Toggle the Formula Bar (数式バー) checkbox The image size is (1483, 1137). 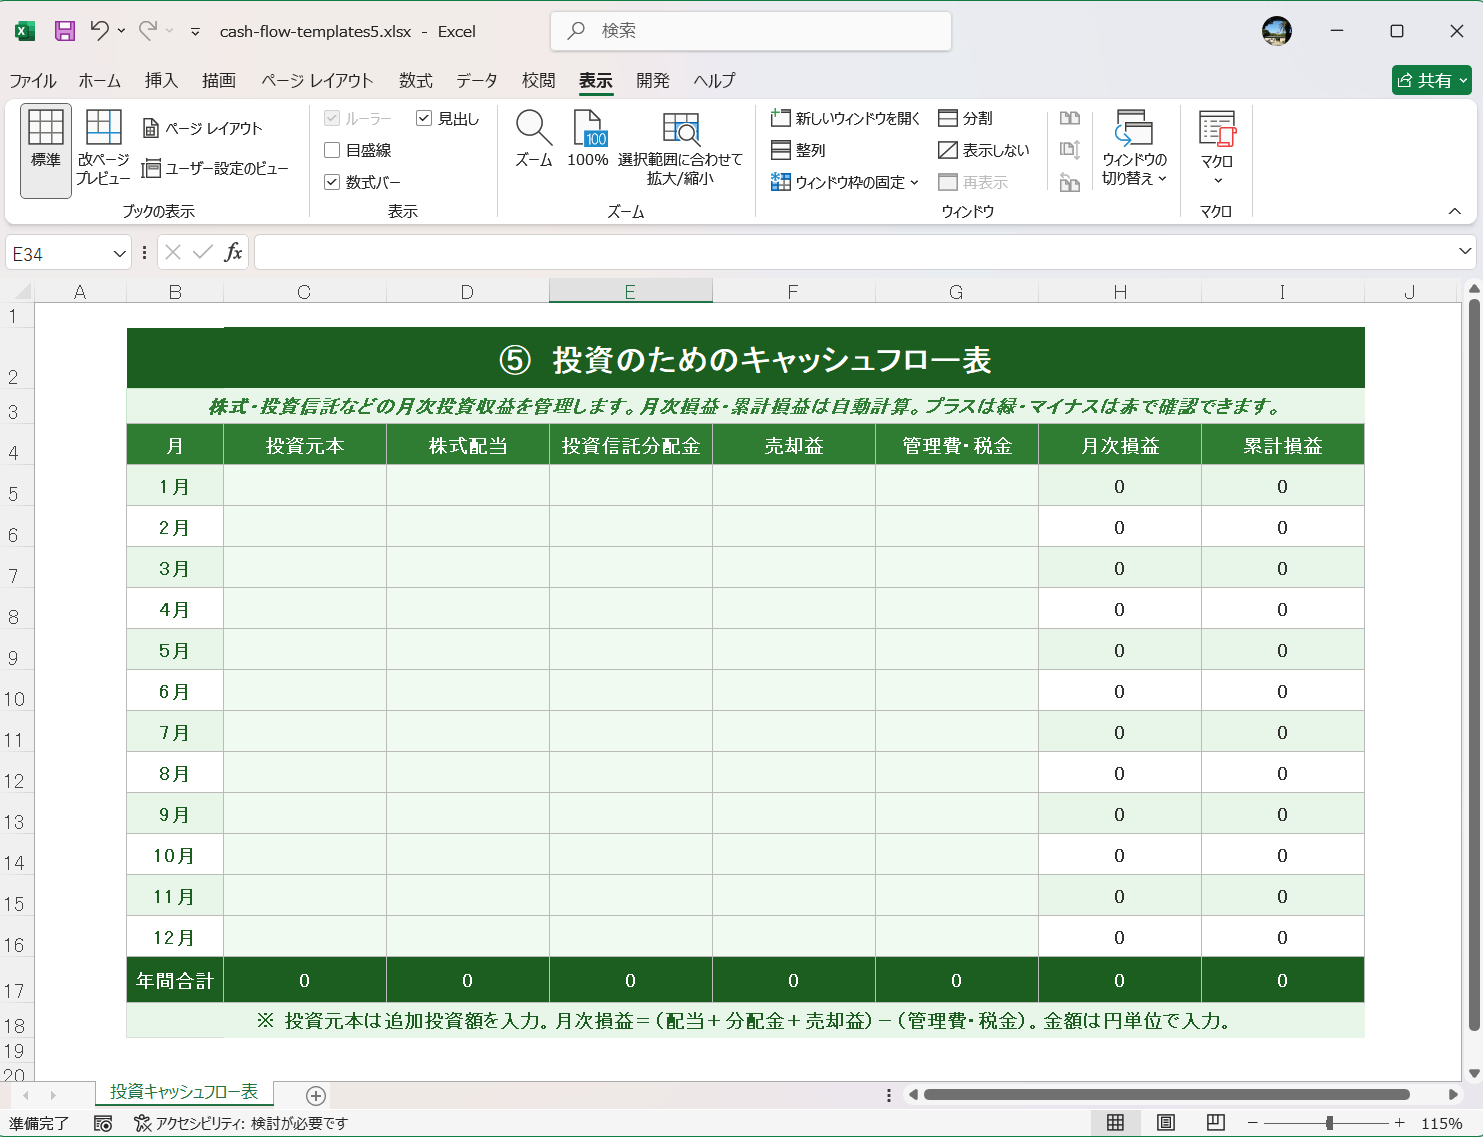coord(332,182)
